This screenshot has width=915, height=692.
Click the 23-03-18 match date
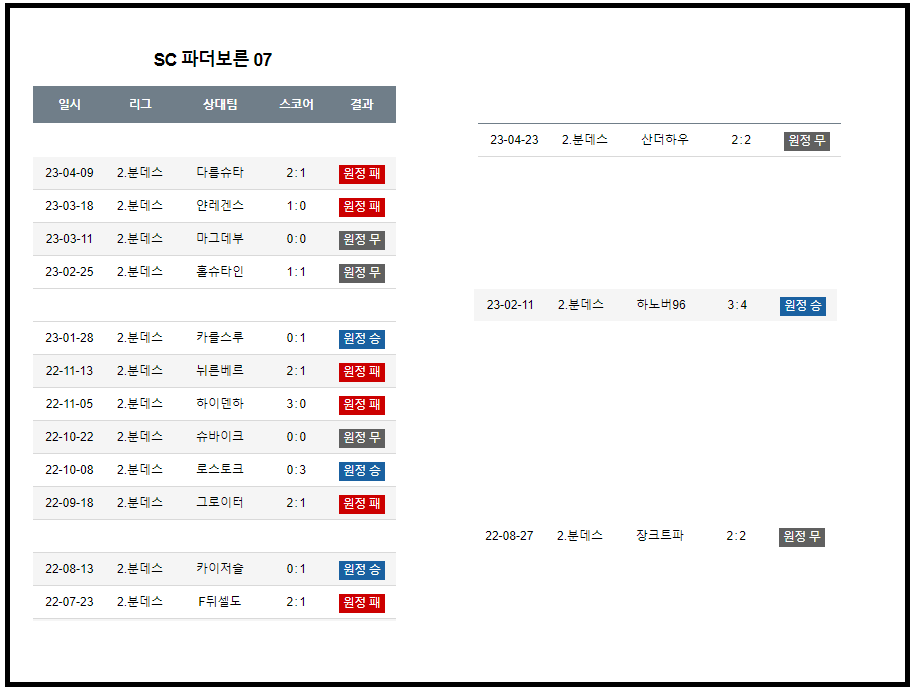[x=70, y=206]
